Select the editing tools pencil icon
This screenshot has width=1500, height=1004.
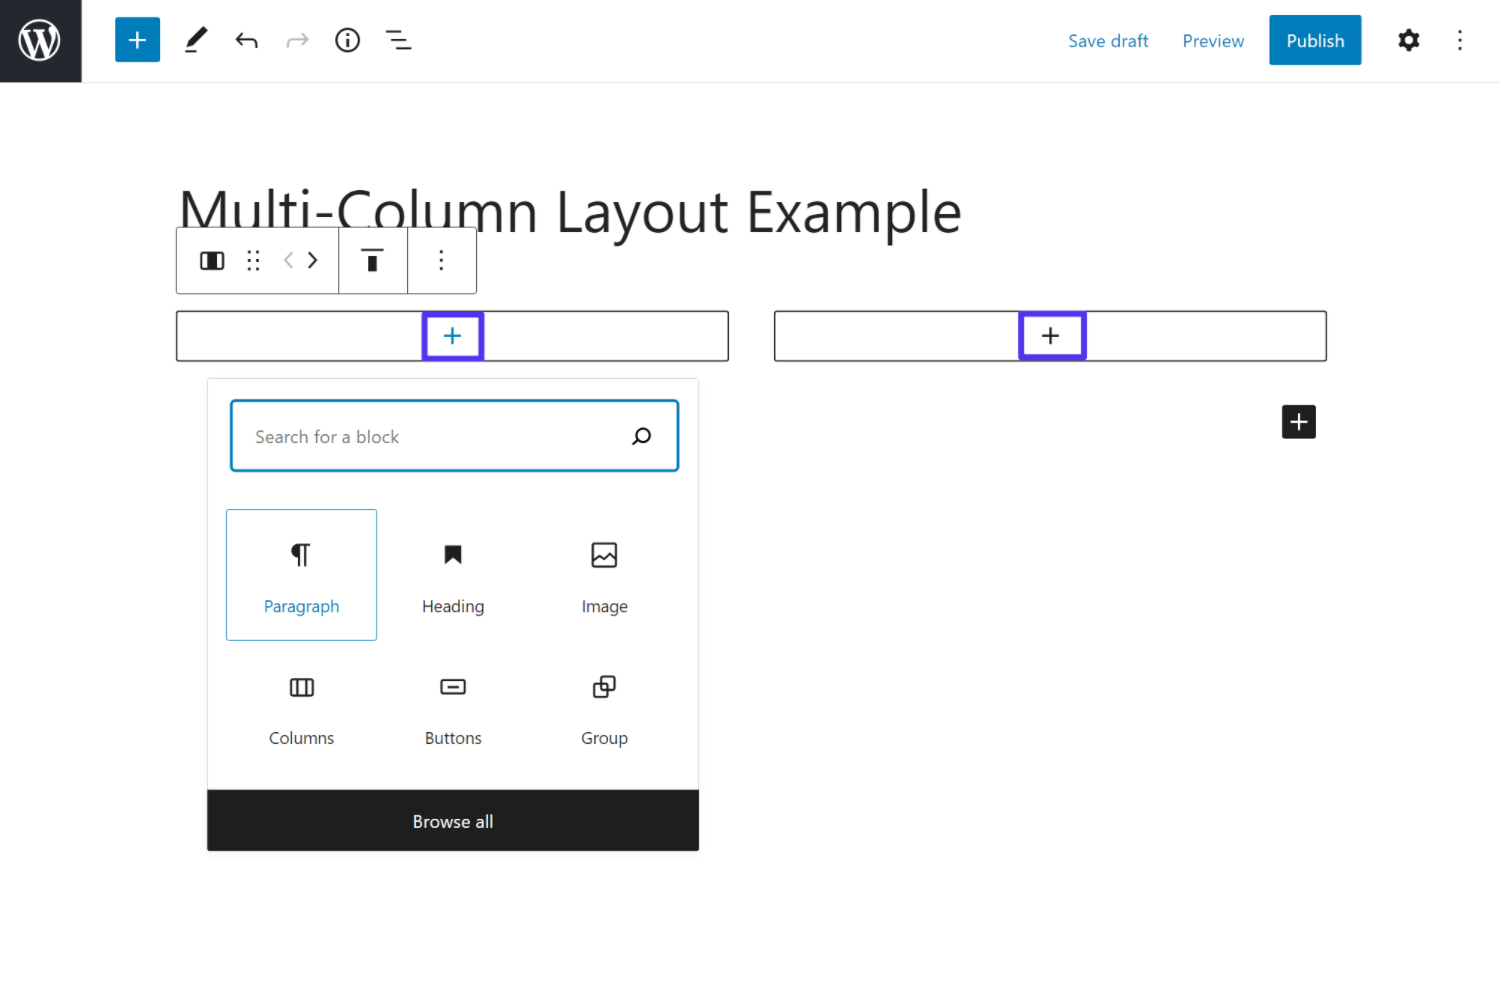(x=196, y=40)
